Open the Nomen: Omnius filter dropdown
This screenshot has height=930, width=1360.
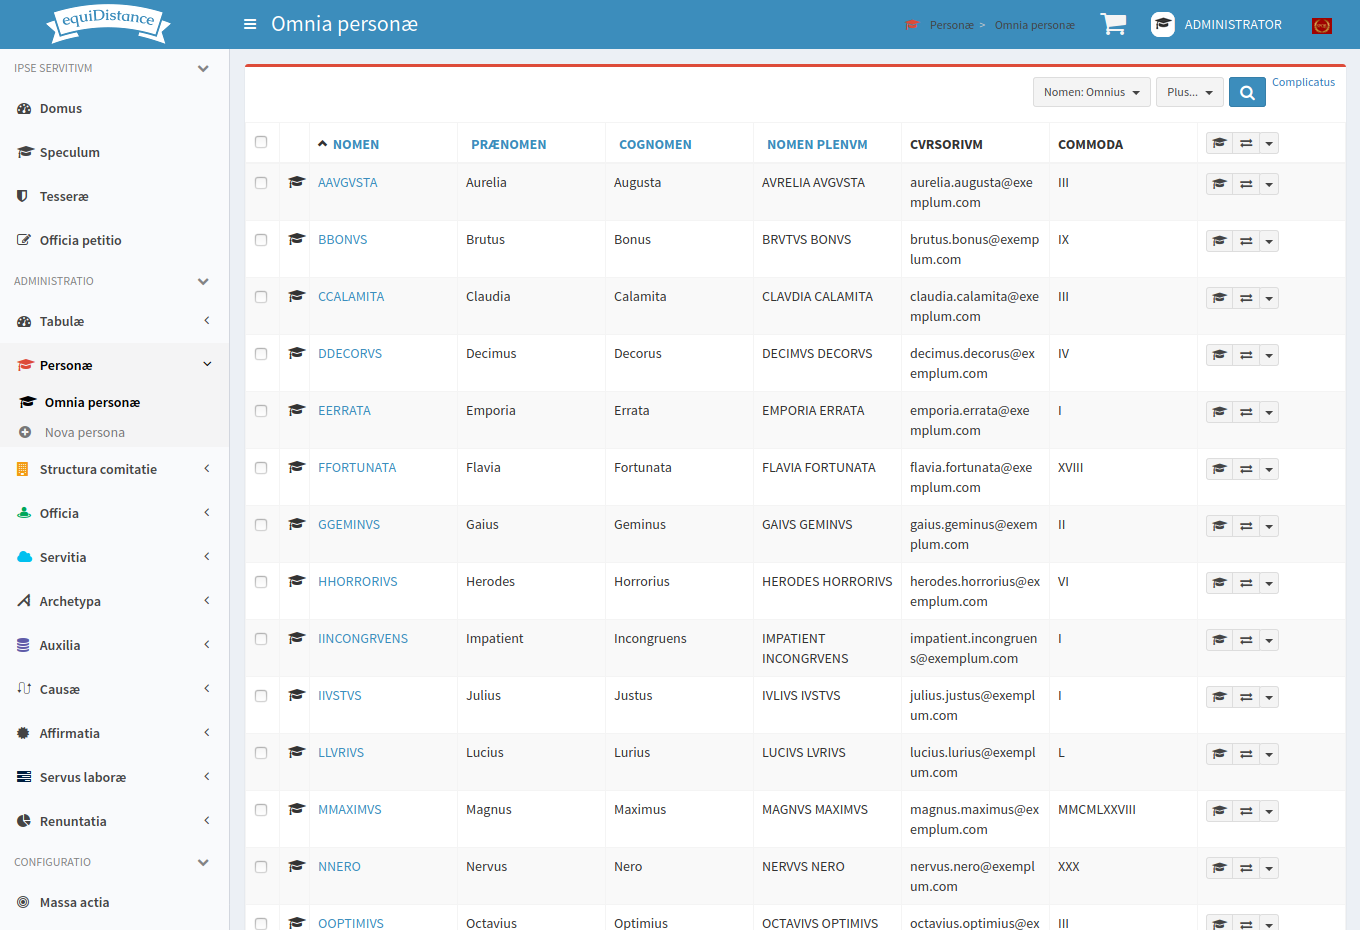1091,92
